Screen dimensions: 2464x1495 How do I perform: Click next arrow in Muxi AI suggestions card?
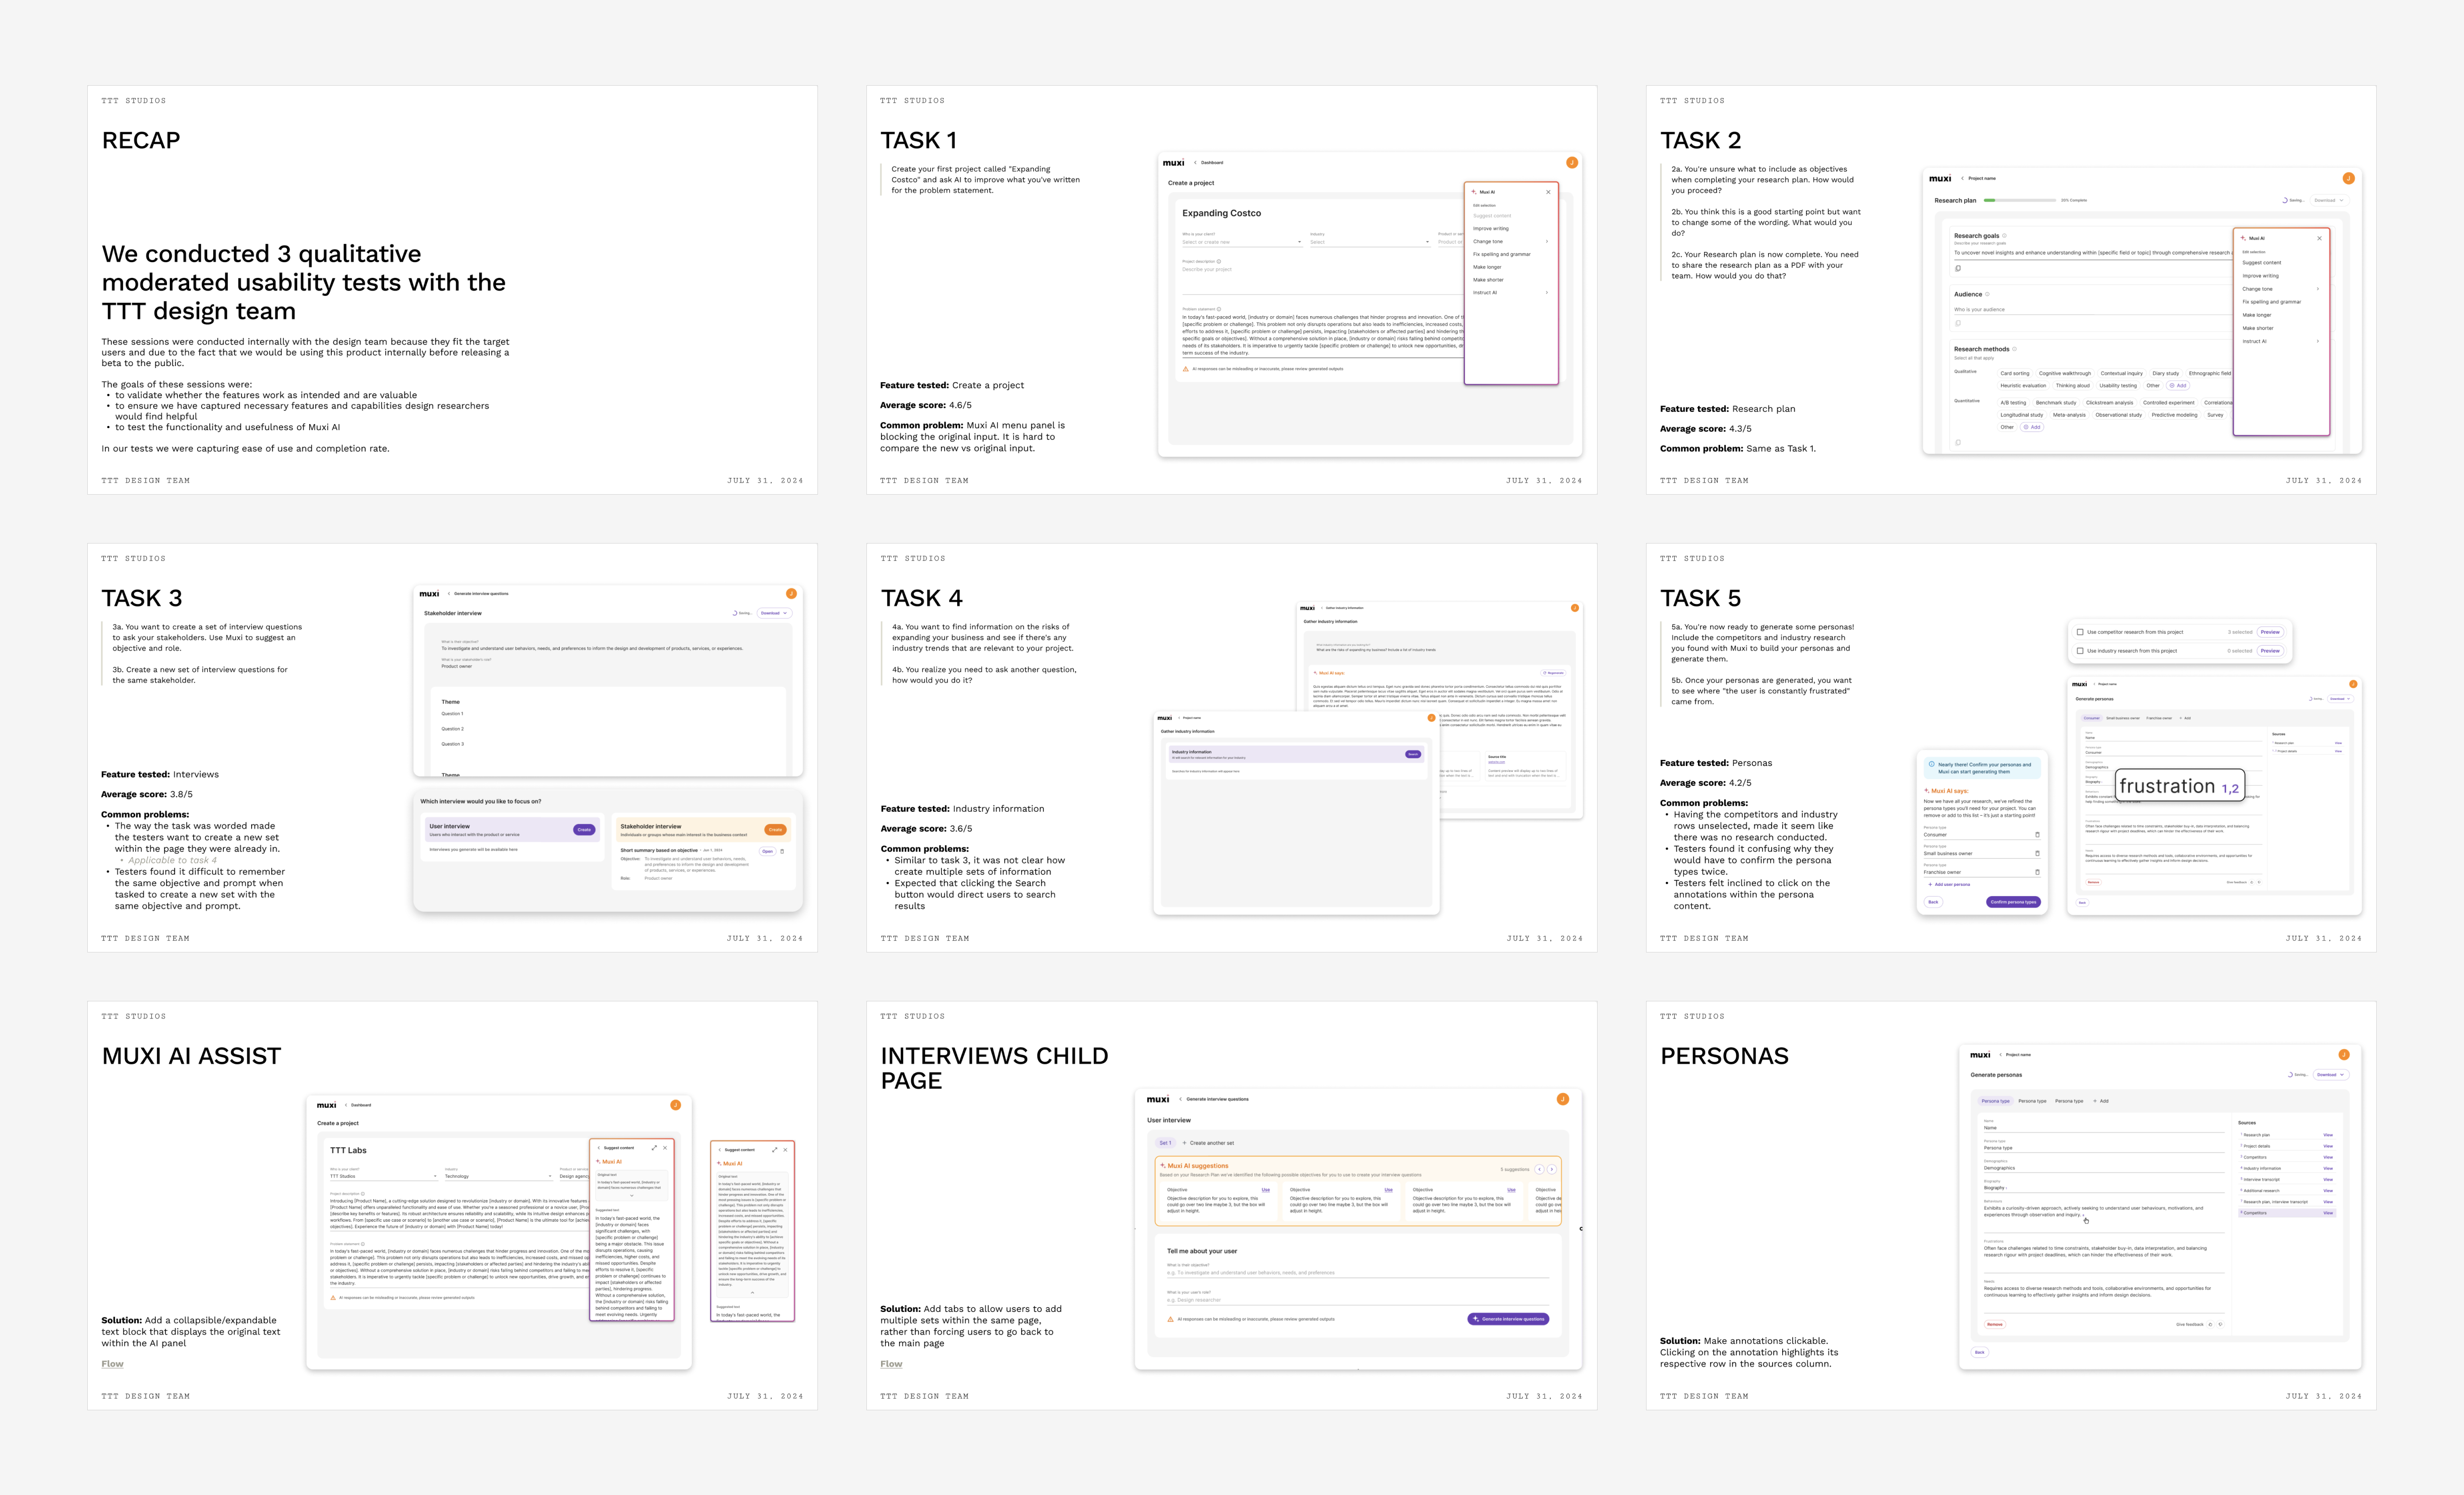[x=1551, y=1169]
